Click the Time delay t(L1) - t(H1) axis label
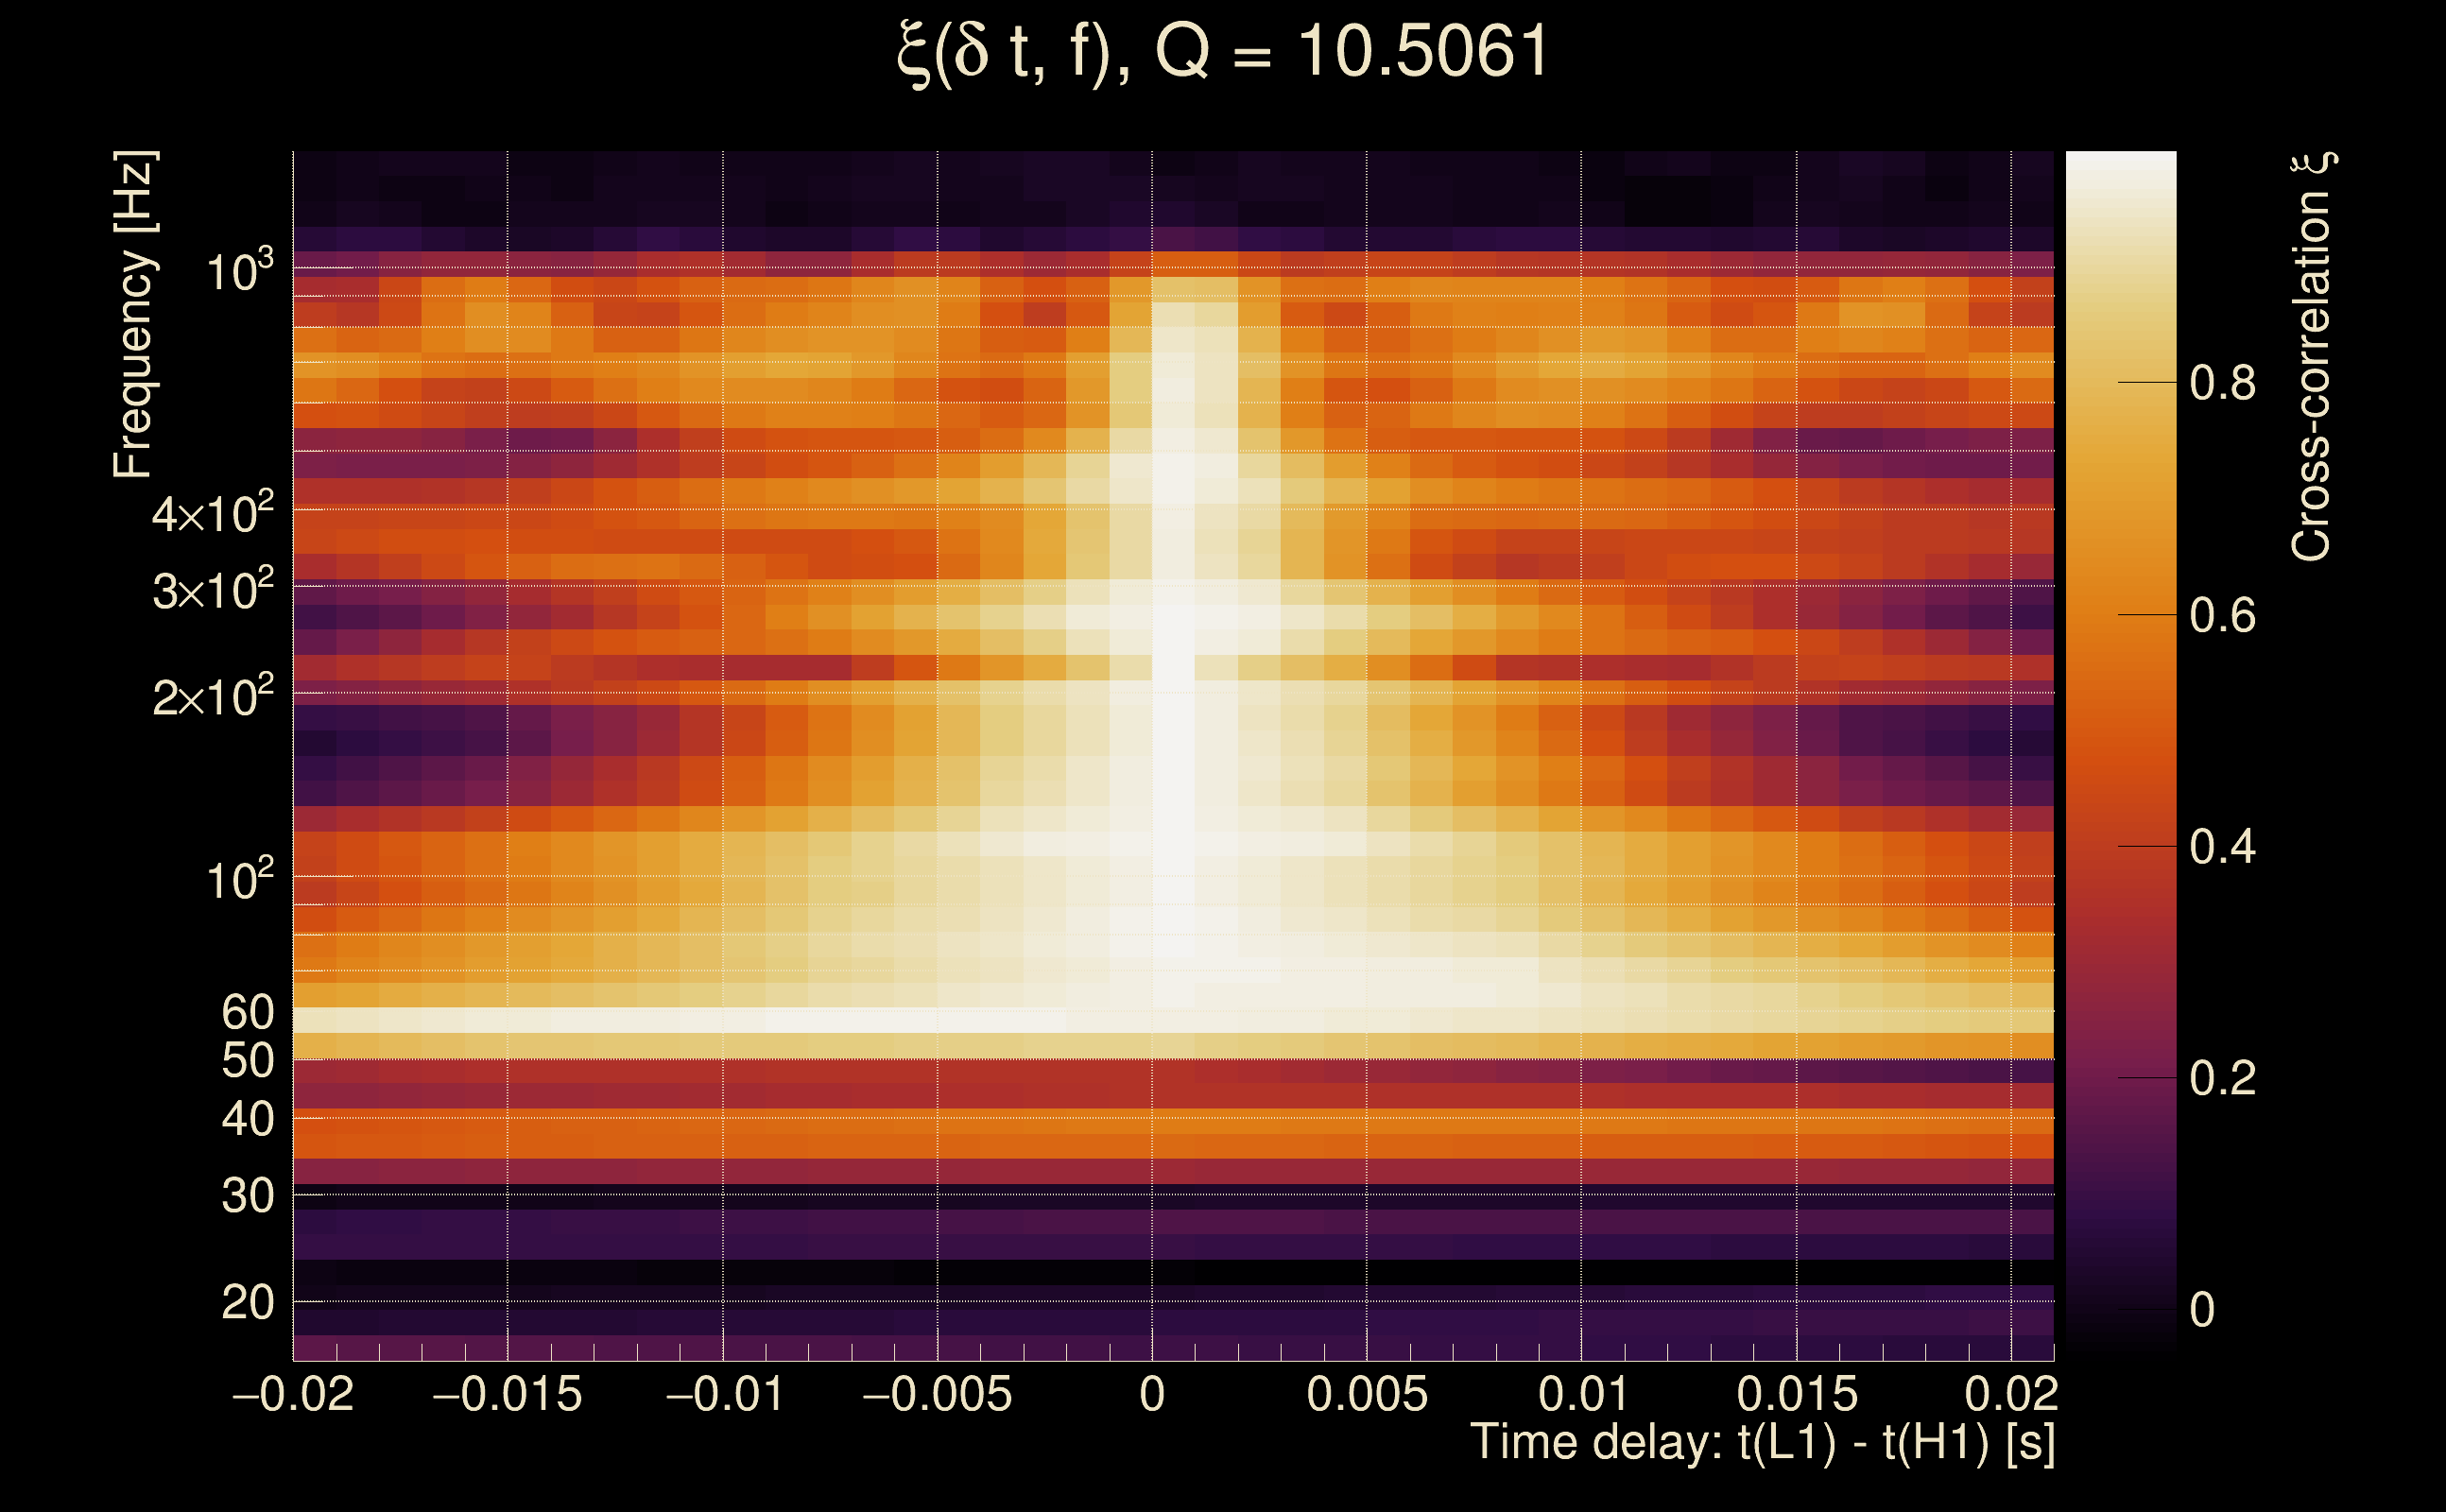Screen dimensions: 2446x1512 (1762, 1442)
